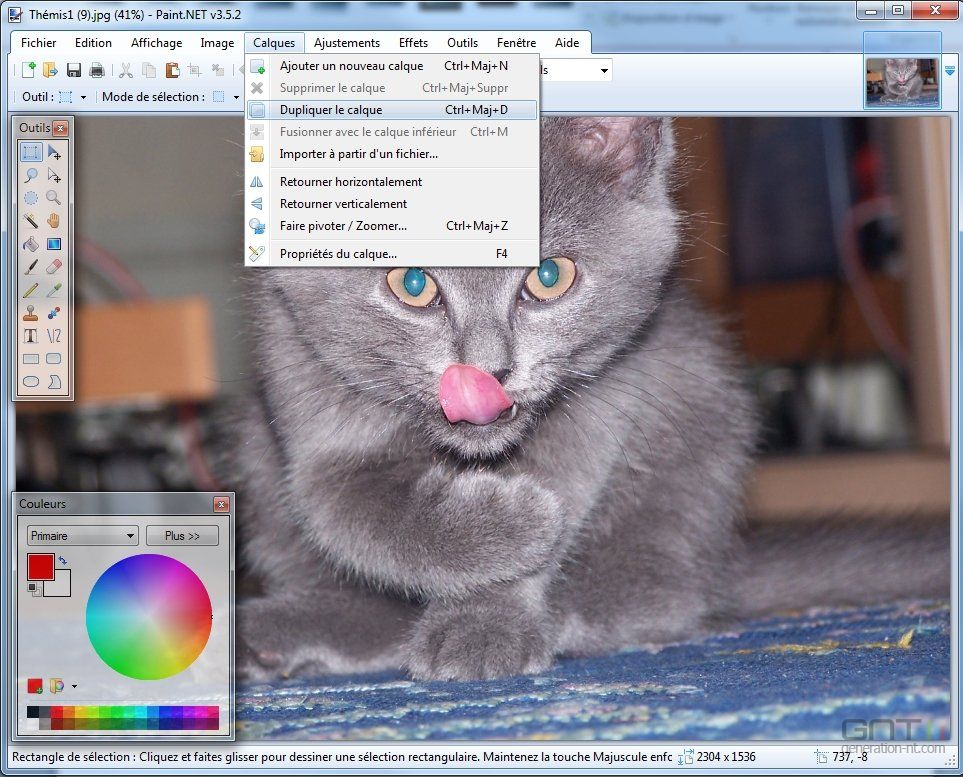Image resolution: width=963 pixels, height=777 pixels.
Task: Click the Save icon in toolbar
Action: coord(74,70)
